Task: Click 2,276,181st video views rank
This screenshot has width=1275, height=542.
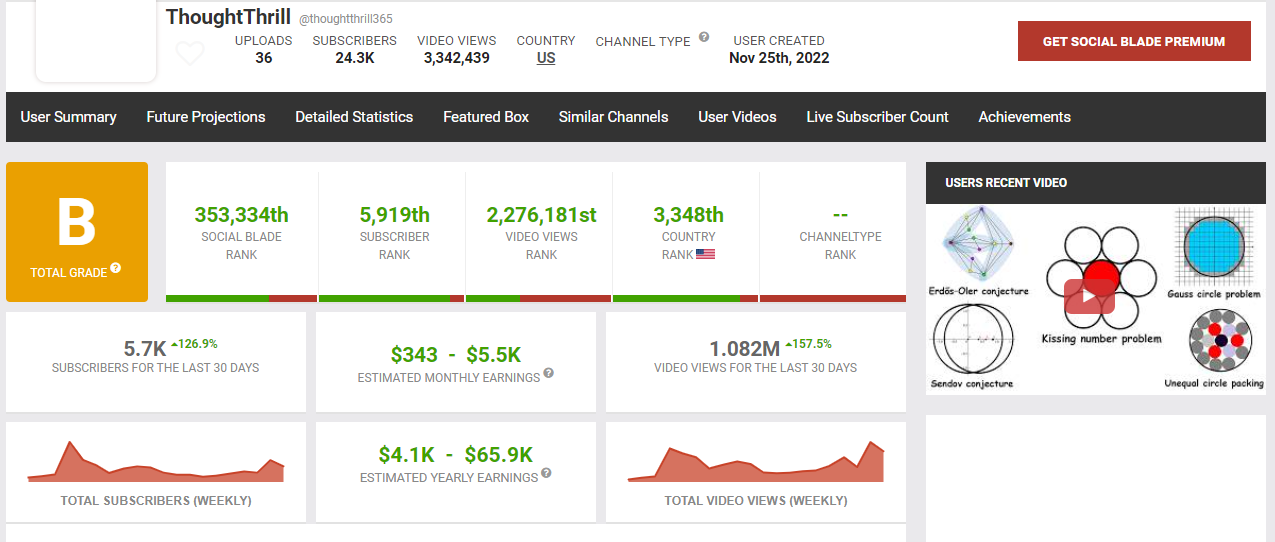Action: (541, 214)
